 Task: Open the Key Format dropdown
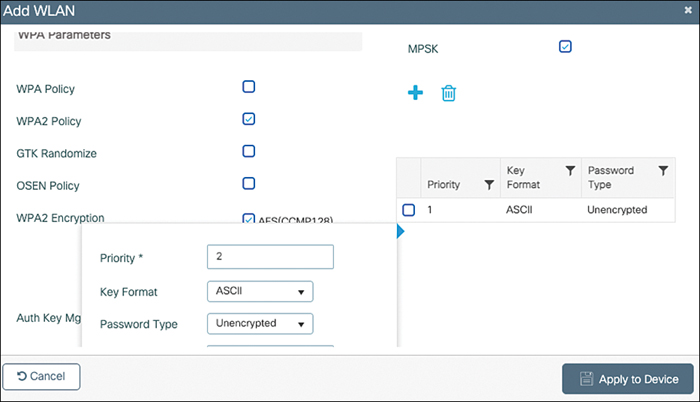coord(260,292)
